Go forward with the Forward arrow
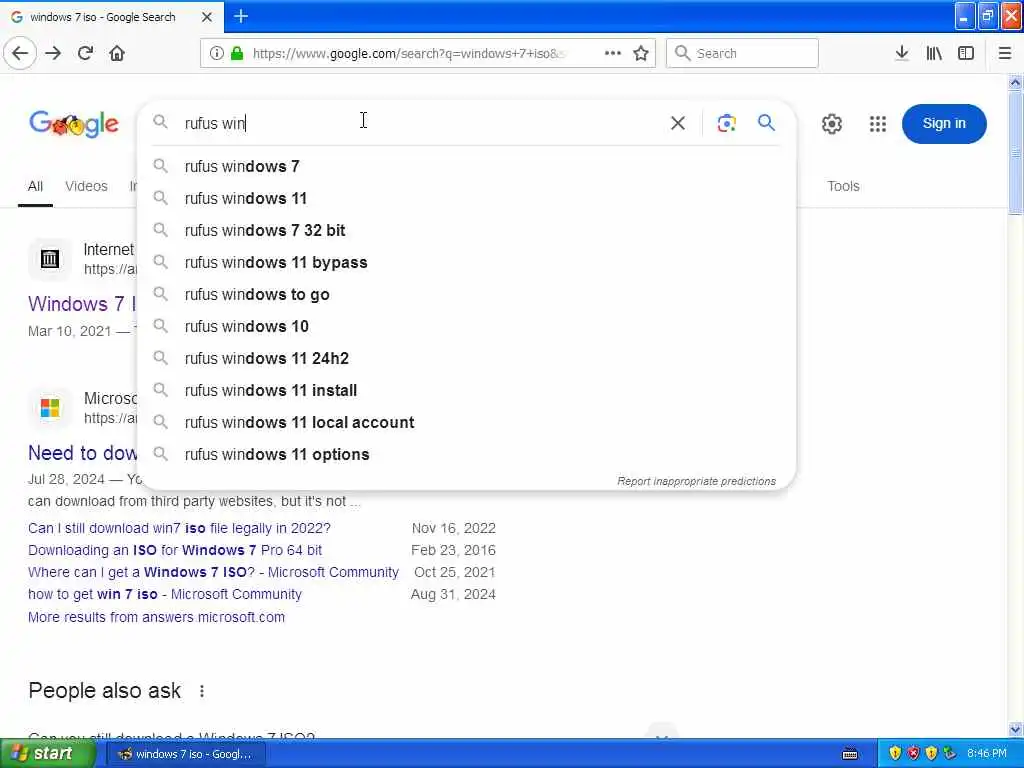 click(53, 54)
